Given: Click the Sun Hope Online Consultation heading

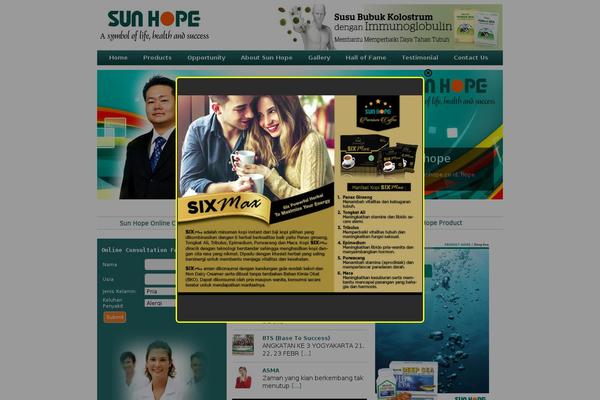Looking at the screenshot, I should (x=148, y=223).
